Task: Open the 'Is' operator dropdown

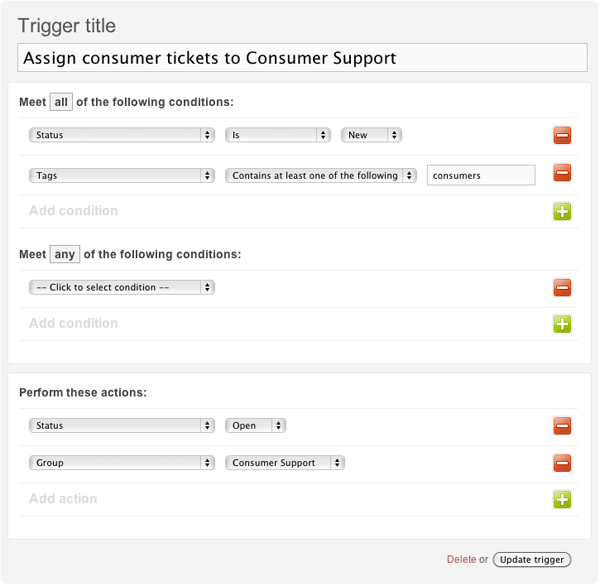Action: click(278, 135)
